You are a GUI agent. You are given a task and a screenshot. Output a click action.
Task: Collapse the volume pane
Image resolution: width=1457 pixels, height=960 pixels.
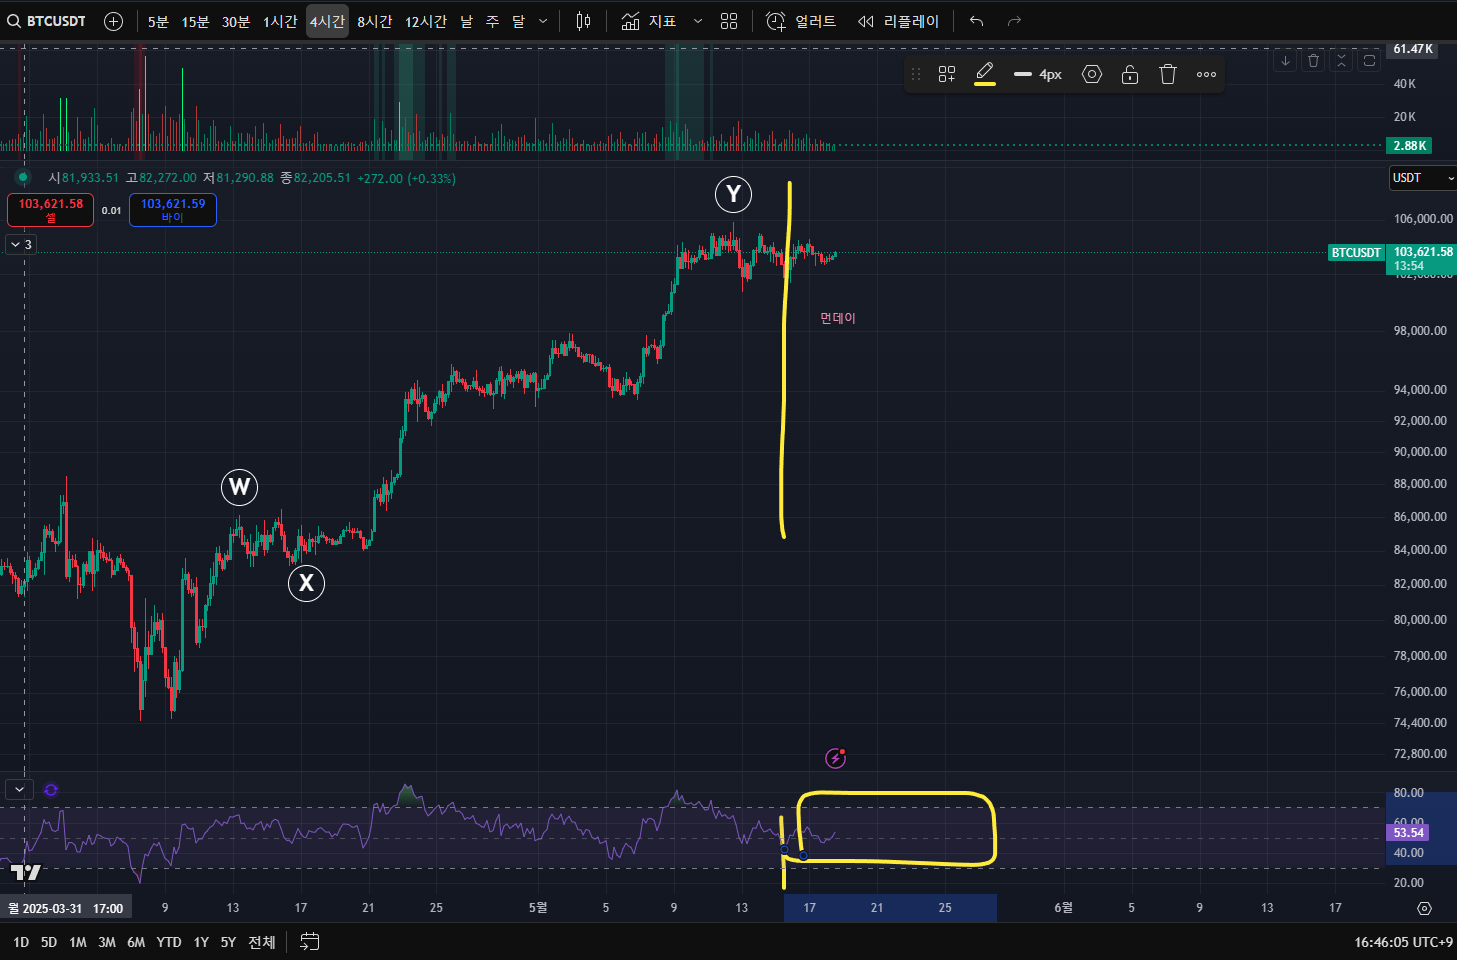[1342, 61]
